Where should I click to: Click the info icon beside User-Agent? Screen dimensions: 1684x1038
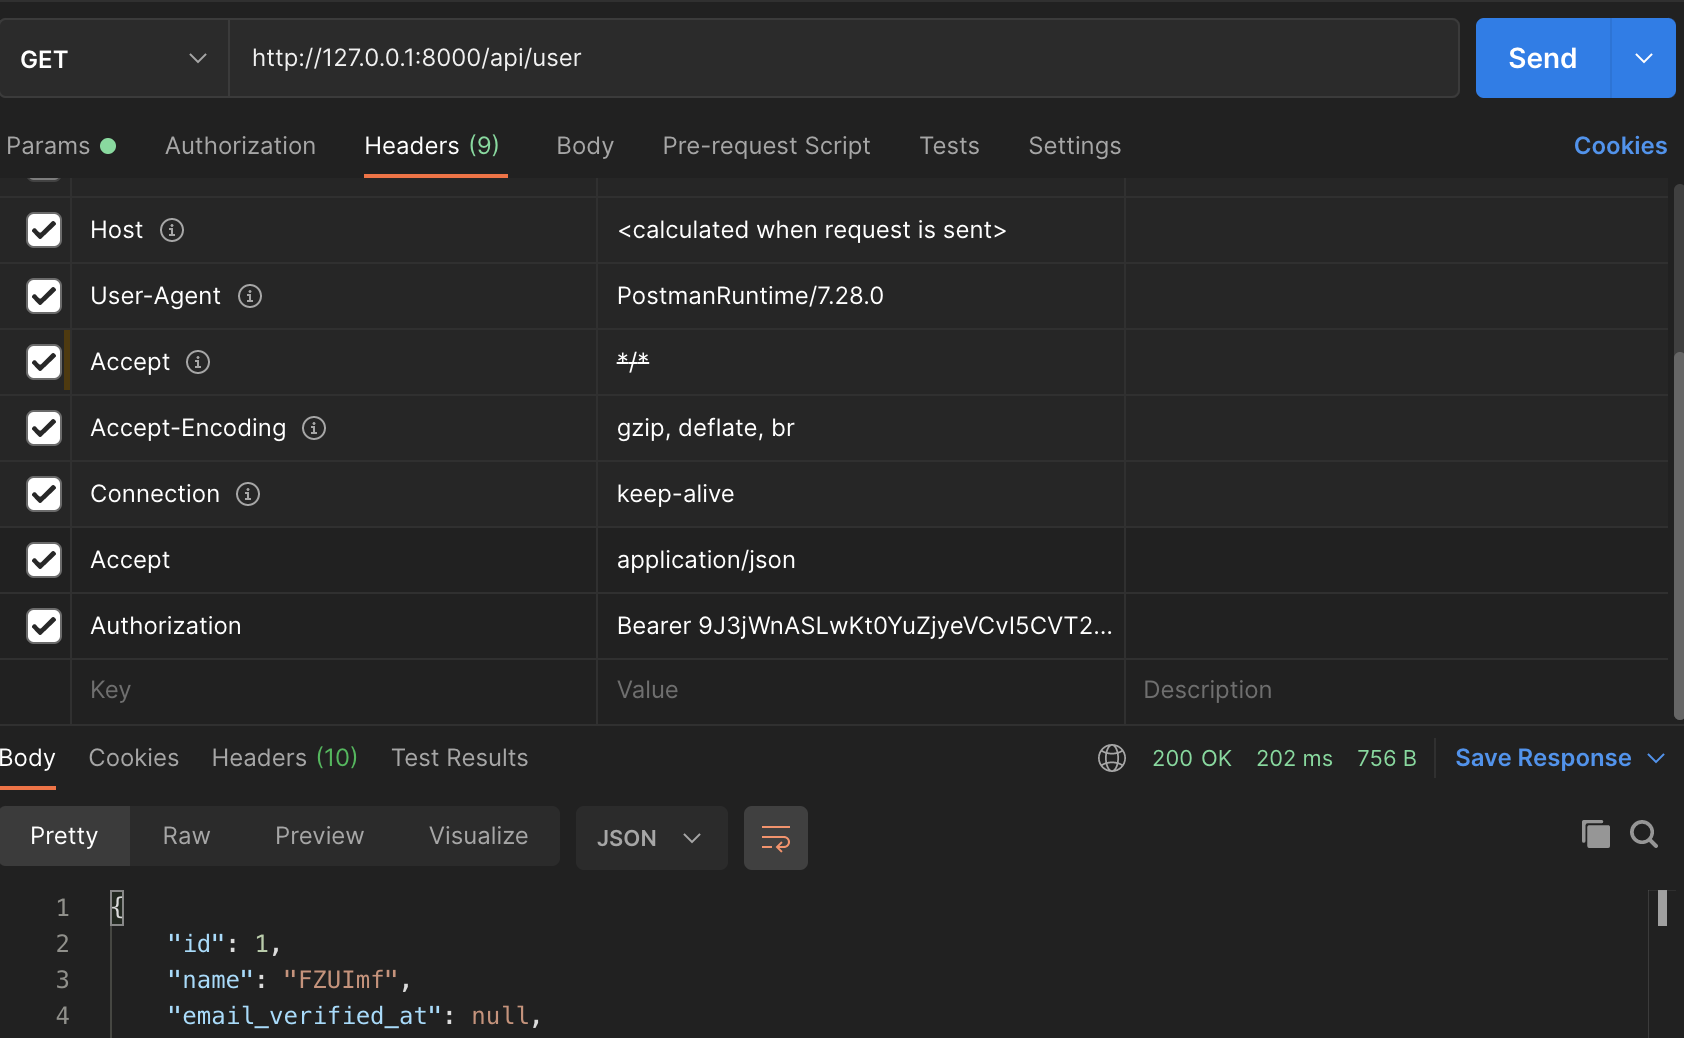point(251,296)
